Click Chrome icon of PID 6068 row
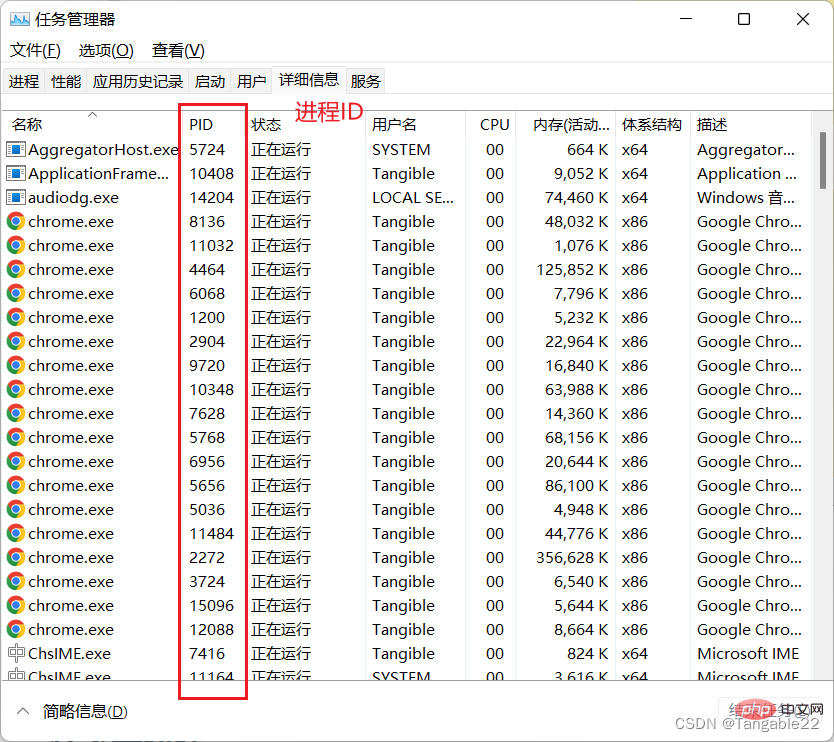 tap(16, 293)
